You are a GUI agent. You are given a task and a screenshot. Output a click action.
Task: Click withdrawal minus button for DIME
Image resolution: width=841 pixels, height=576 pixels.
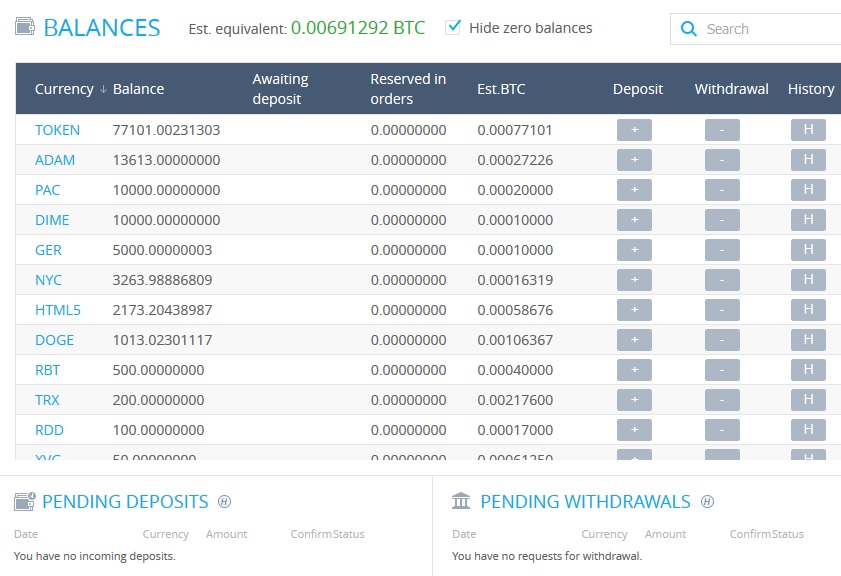click(722, 220)
